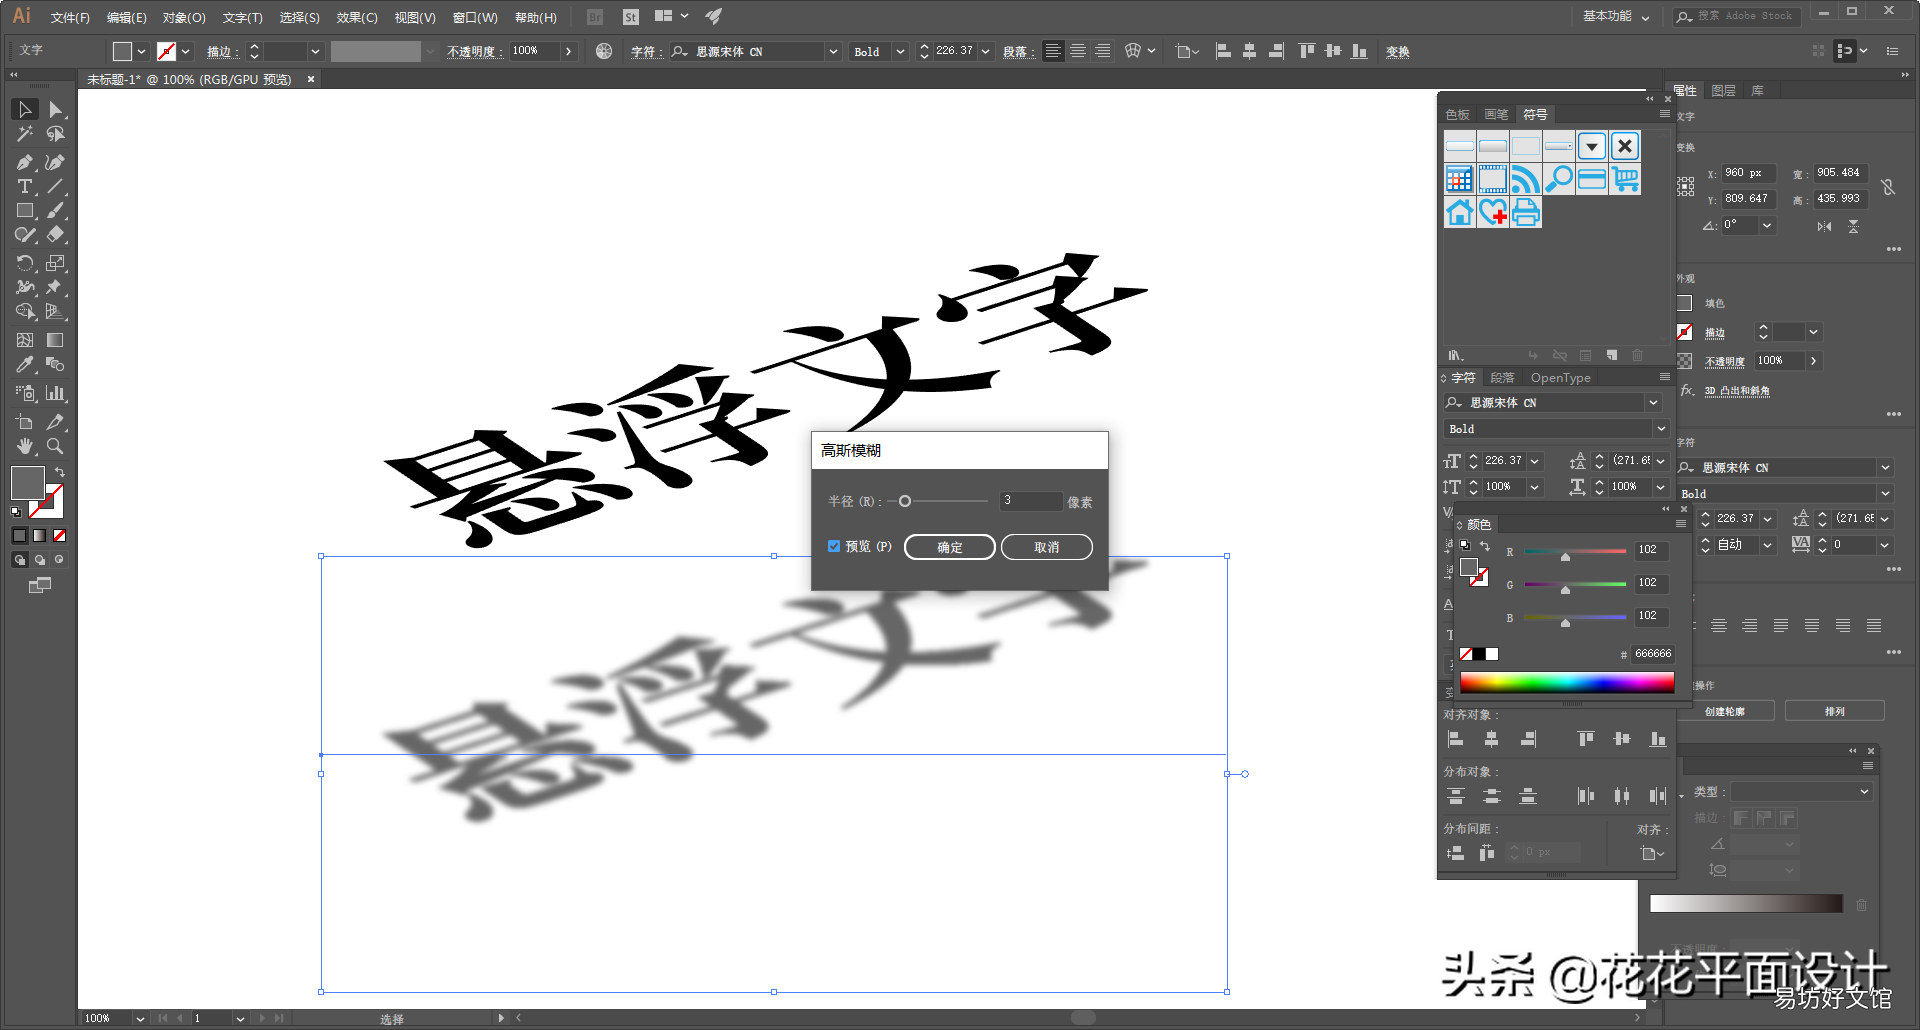Flip horizontally in Transform section
The height and width of the screenshot is (1030, 1920).
[1825, 227]
